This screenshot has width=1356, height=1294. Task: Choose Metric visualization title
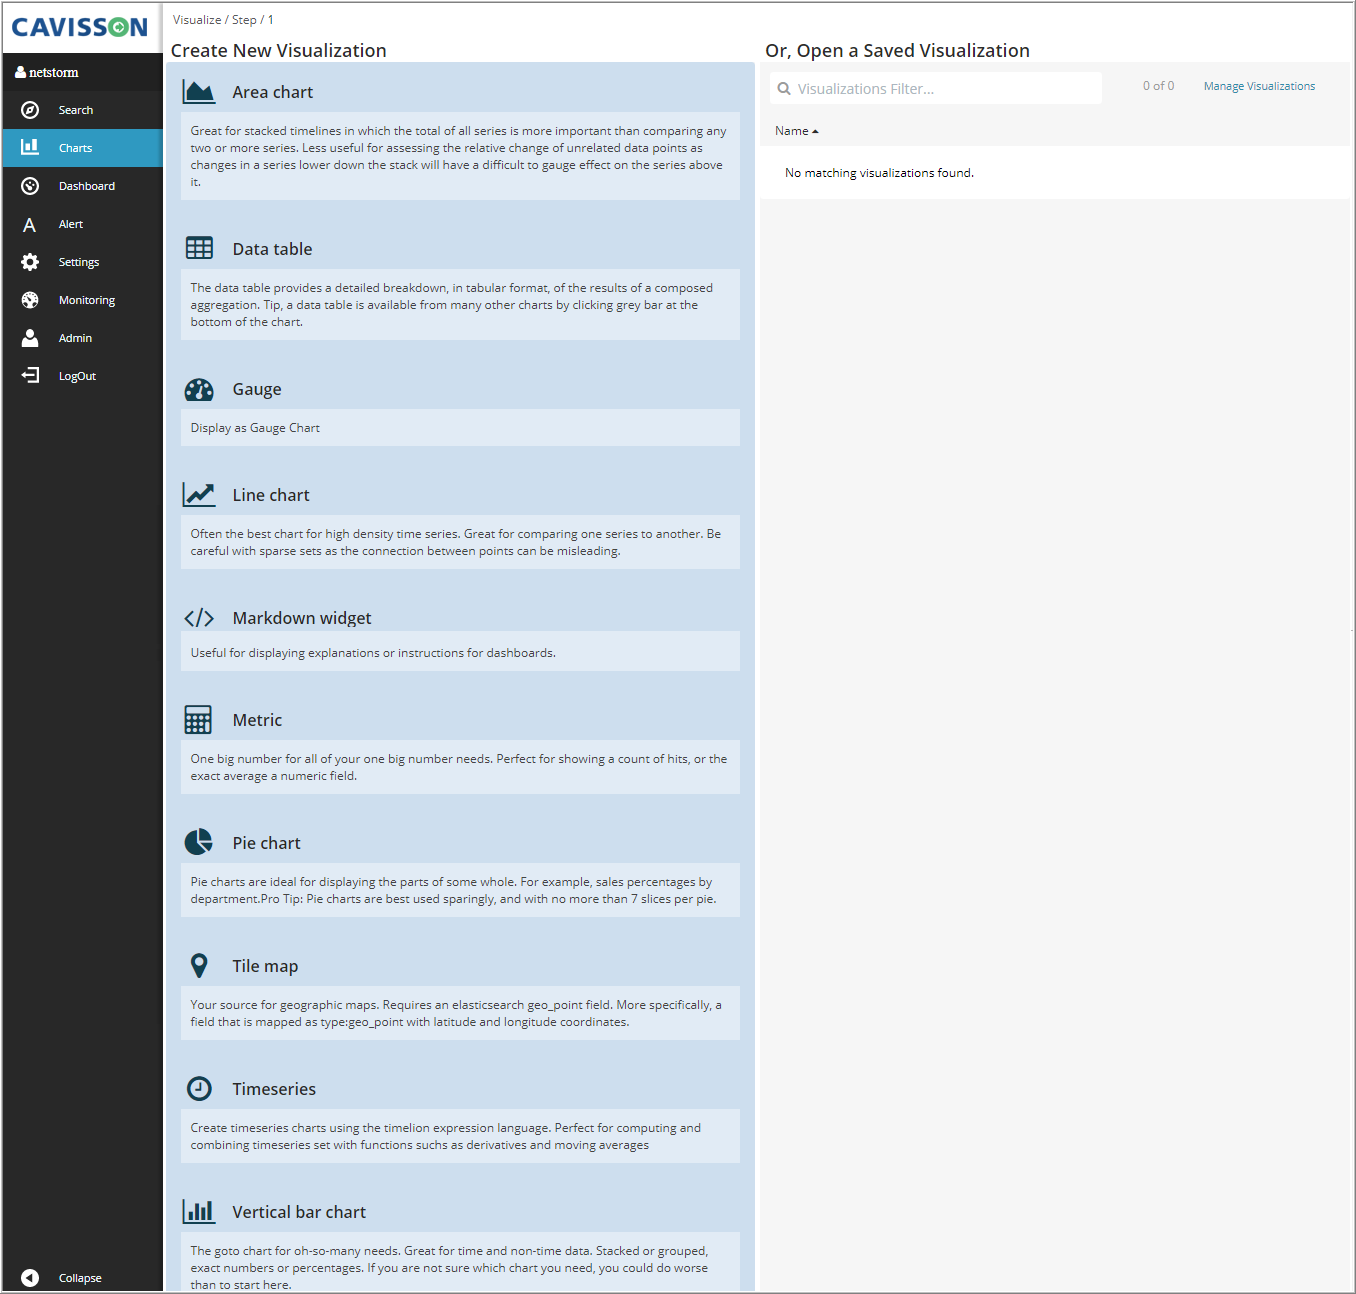[x=257, y=720]
